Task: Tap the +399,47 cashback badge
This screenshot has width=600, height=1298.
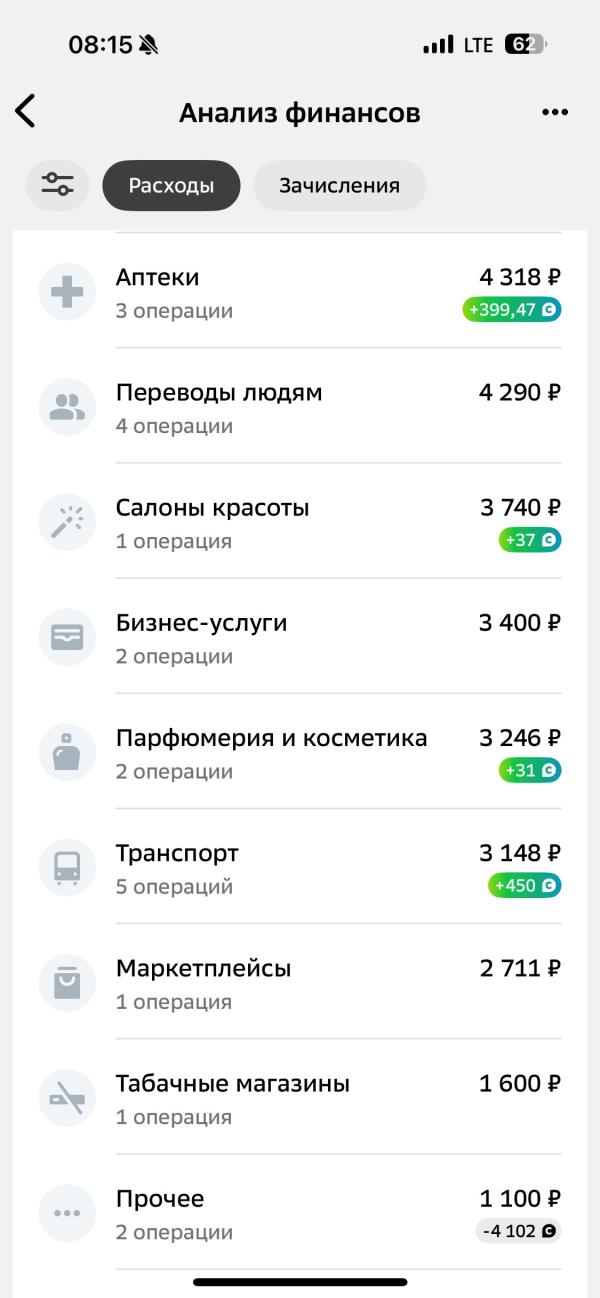Action: [512, 310]
